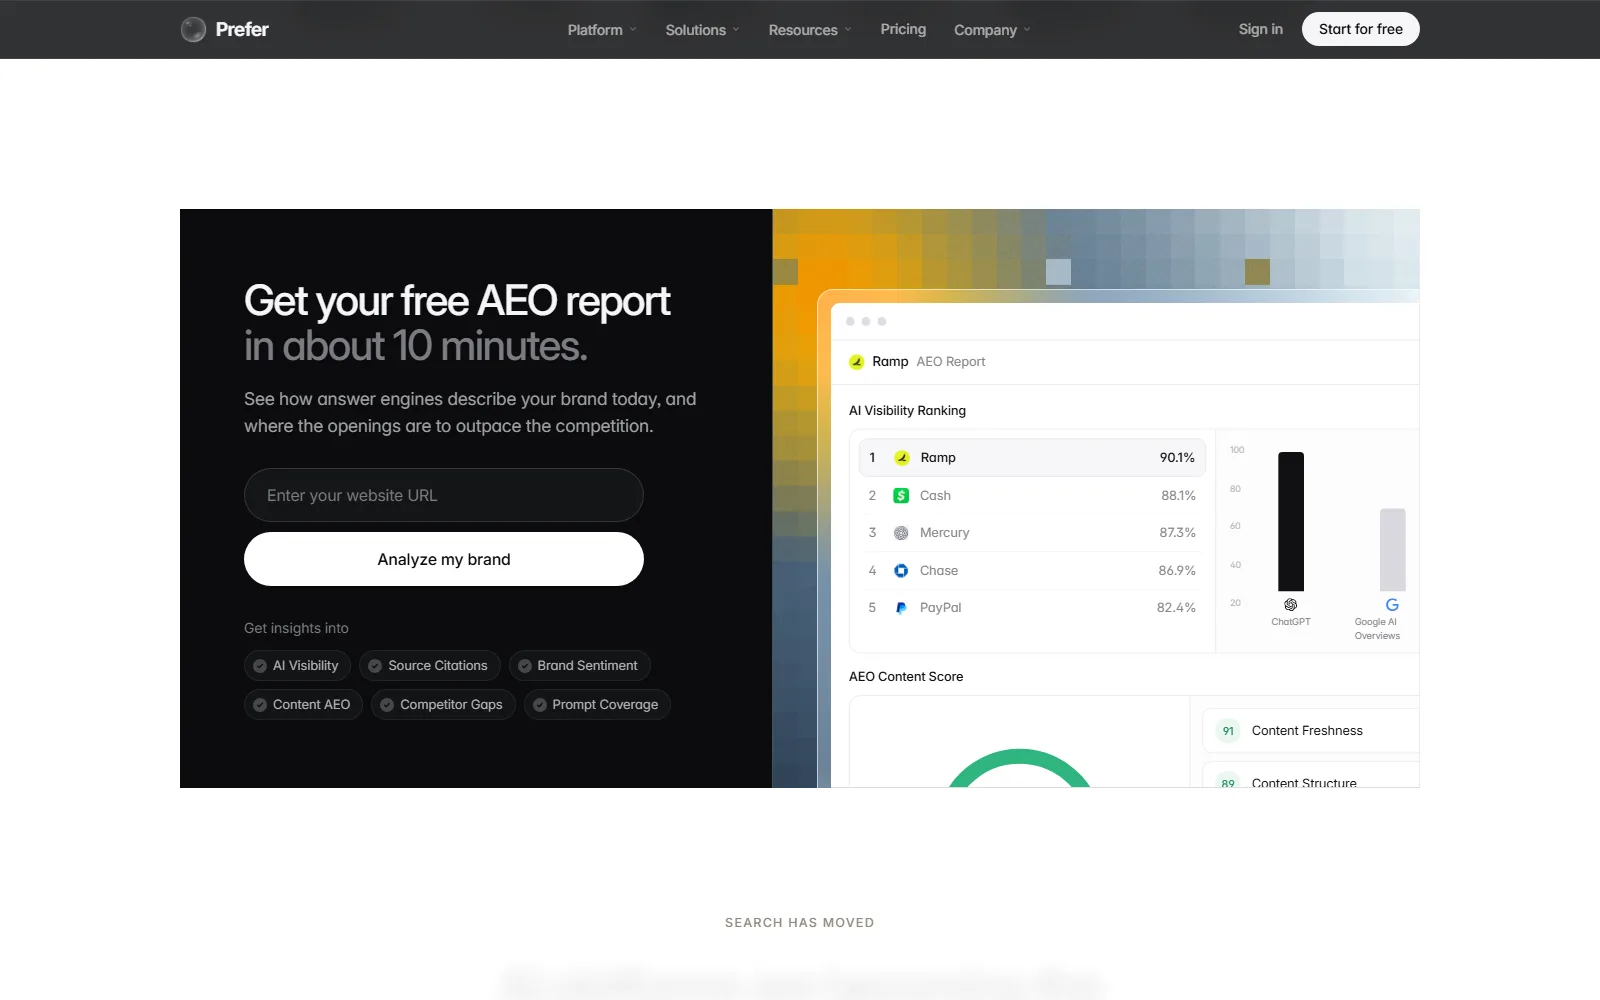Image resolution: width=1600 pixels, height=1000 pixels.
Task: Click the Get insights into label
Action: coord(296,628)
